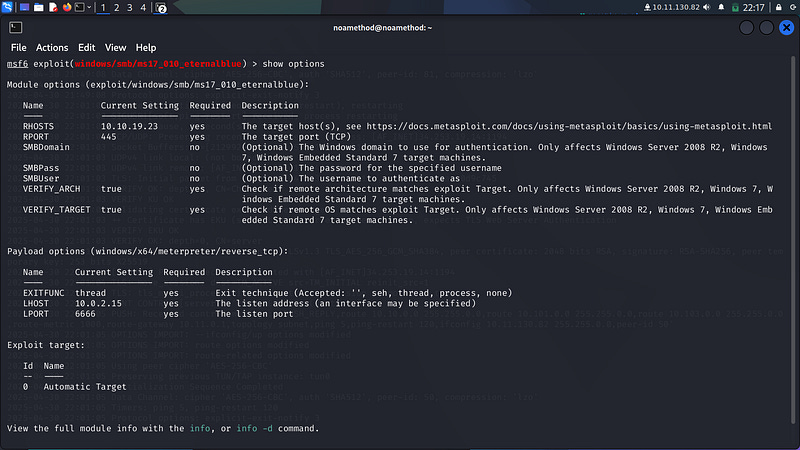The image size is (800, 450).
Task: Click LPORT value 6666
Action: click(85, 314)
